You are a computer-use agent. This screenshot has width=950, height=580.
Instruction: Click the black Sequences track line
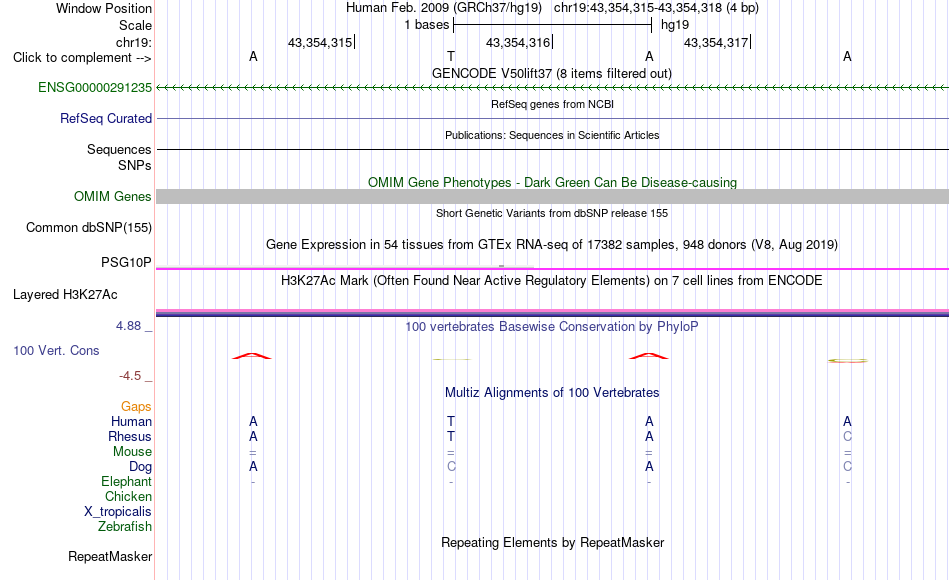click(552, 149)
